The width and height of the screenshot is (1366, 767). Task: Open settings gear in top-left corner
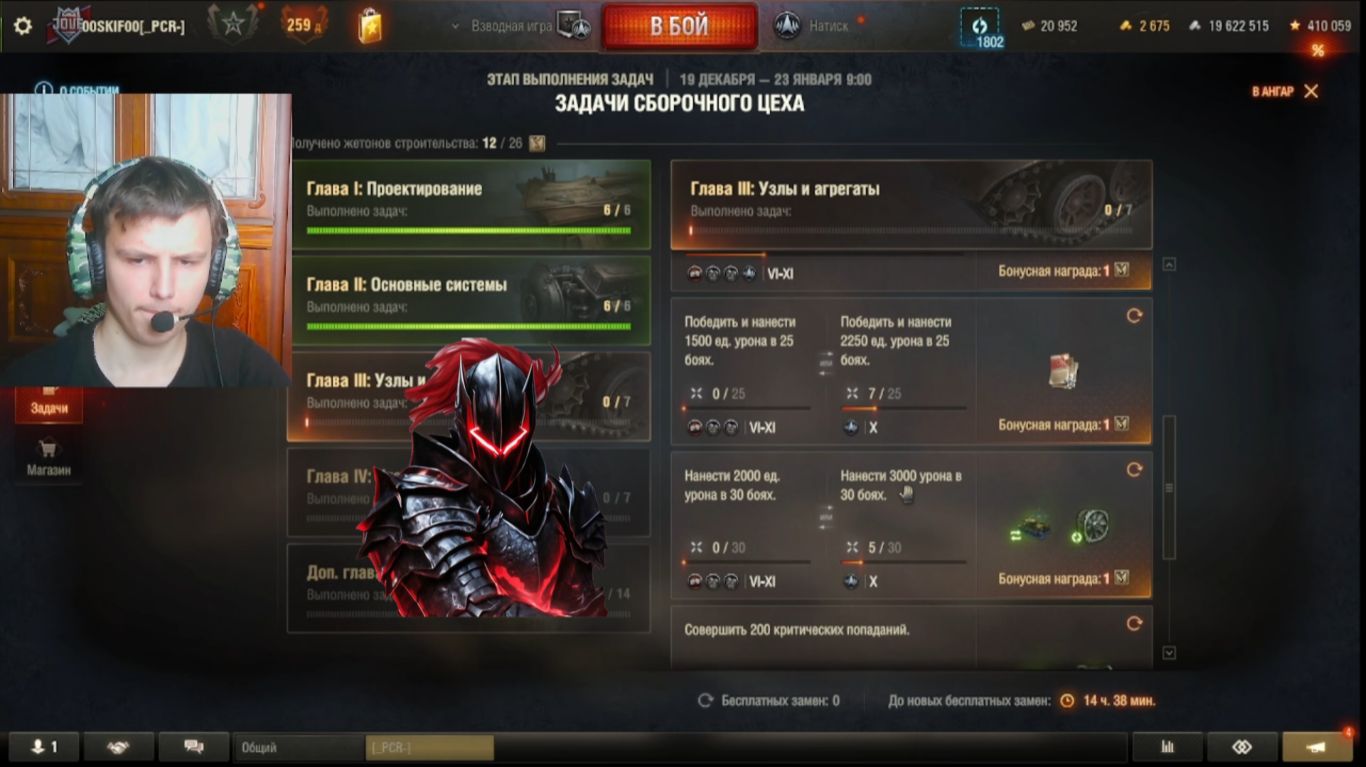pos(23,26)
